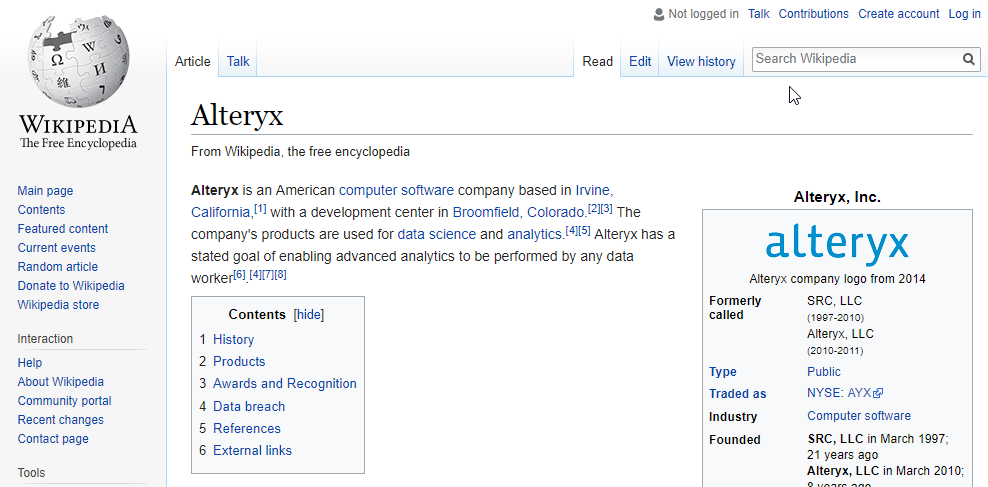
Task: Click citation [8] reference
Action: pyautogui.click(x=280, y=274)
